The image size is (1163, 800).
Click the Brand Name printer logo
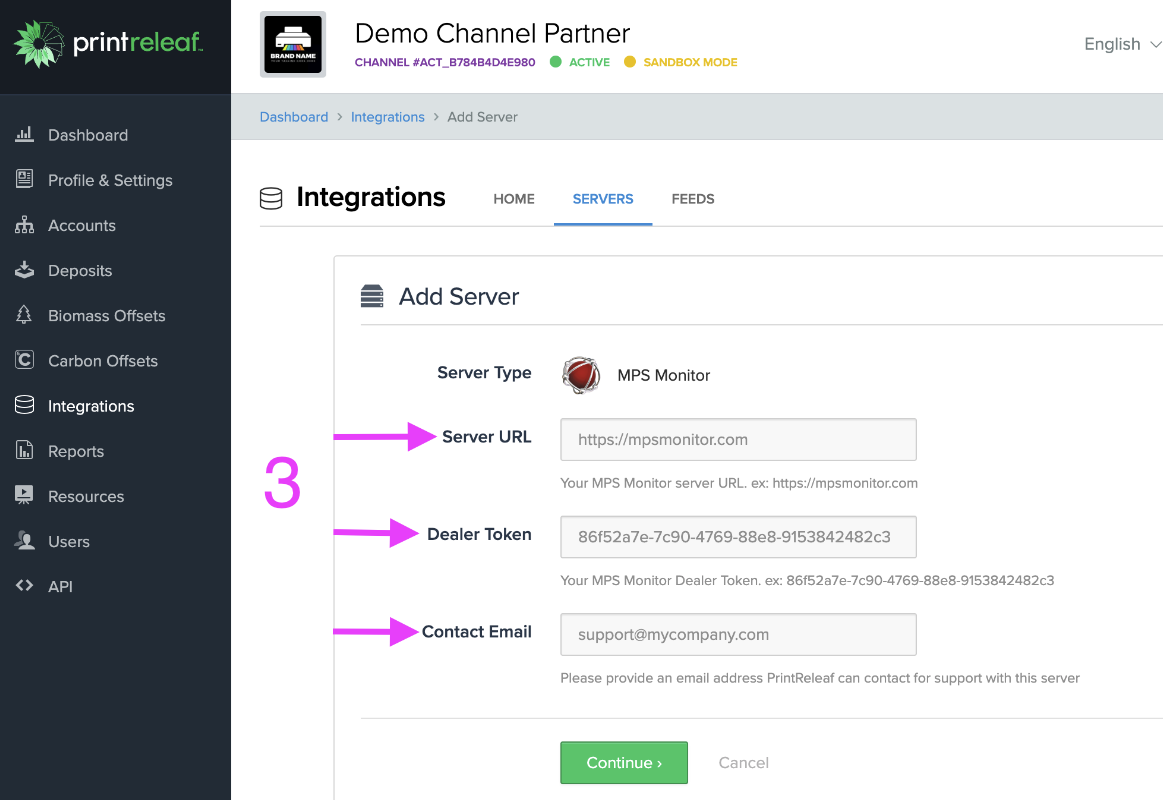292,44
